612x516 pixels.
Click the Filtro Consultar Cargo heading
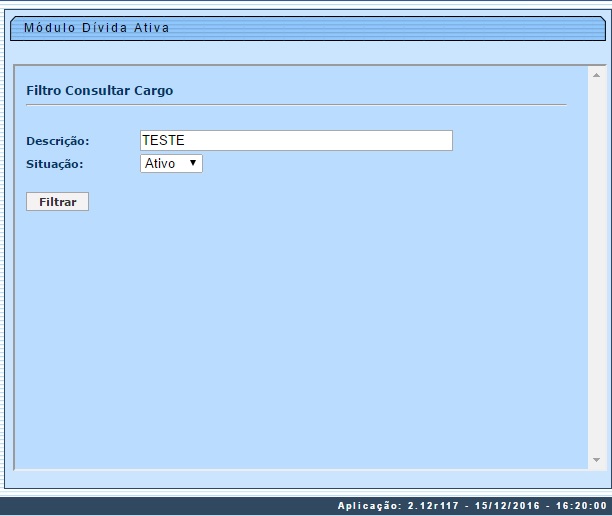click(x=99, y=90)
